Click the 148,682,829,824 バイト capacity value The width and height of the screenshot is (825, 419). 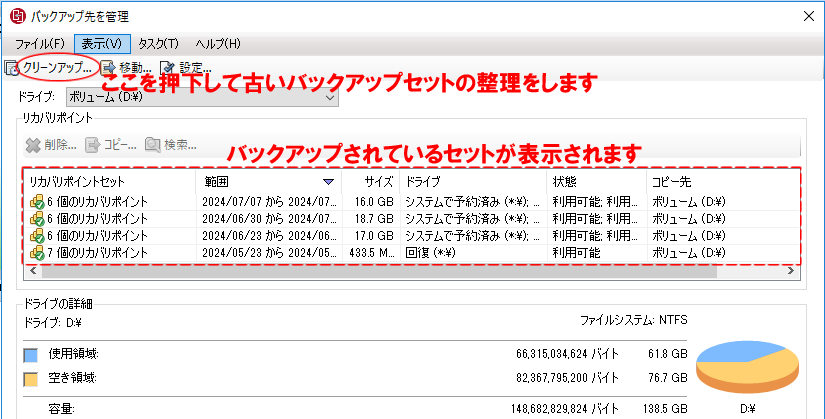coord(565,409)
